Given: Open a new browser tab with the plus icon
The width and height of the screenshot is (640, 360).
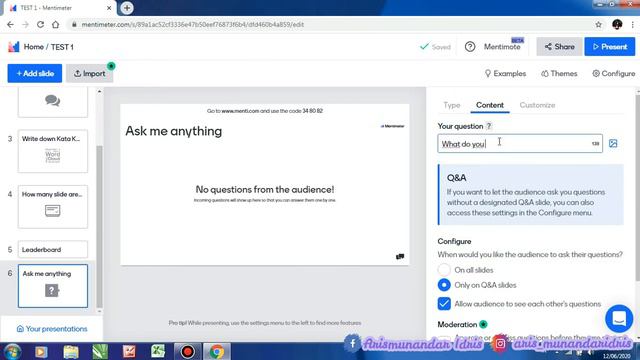Looking at the screenshot, I should click(127, 8).
